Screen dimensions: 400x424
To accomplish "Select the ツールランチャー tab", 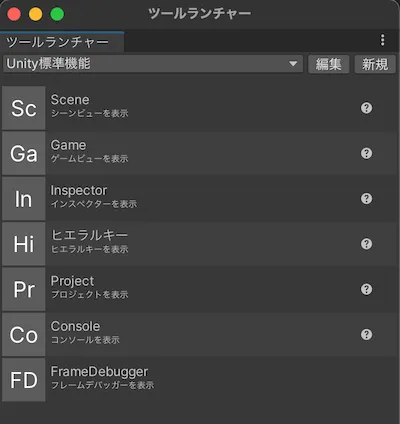I will (x=62, y=42).
